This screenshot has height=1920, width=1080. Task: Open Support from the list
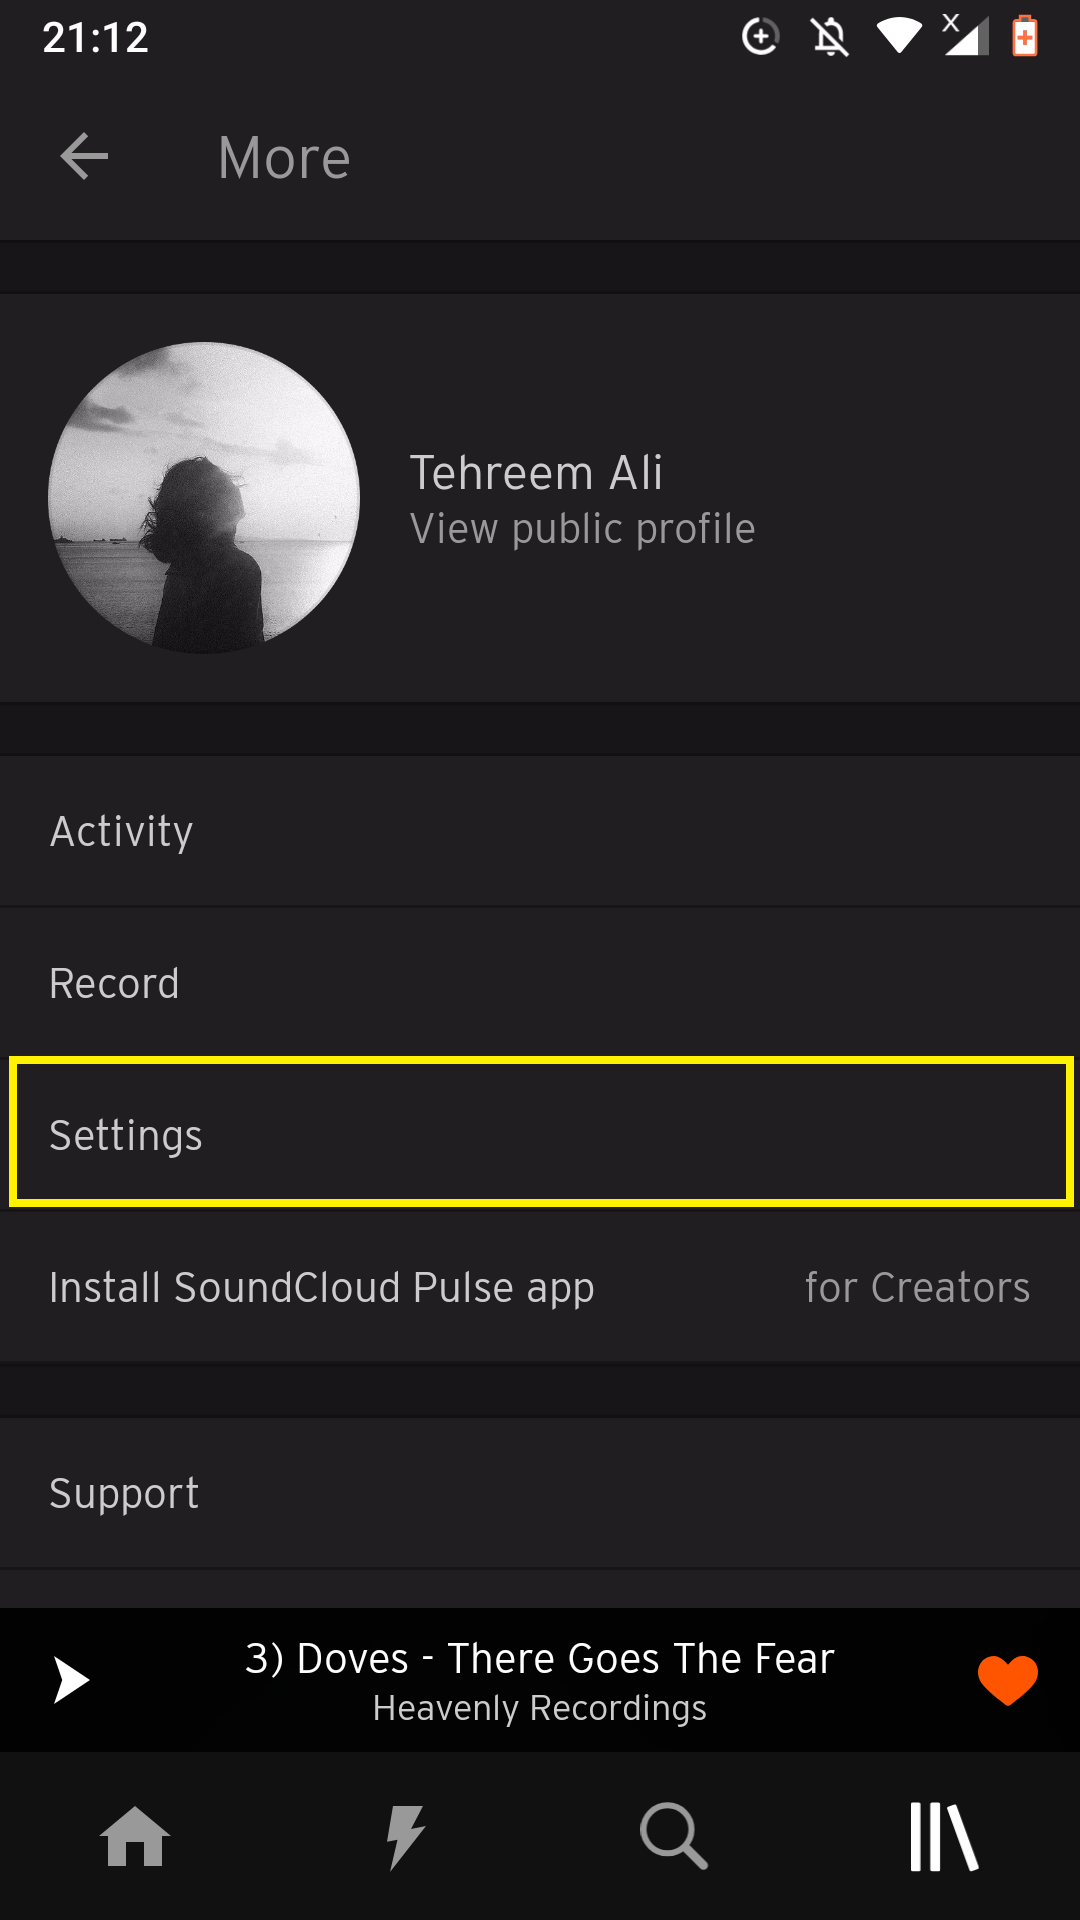540,1492
